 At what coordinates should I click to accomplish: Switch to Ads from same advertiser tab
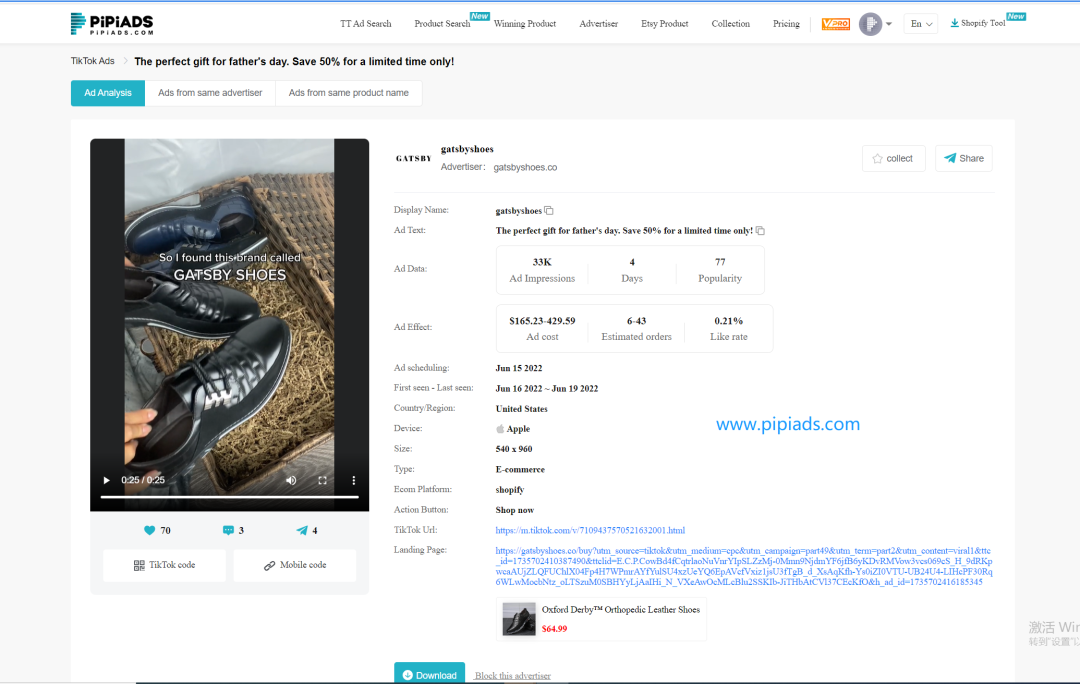tap(210, 93)
